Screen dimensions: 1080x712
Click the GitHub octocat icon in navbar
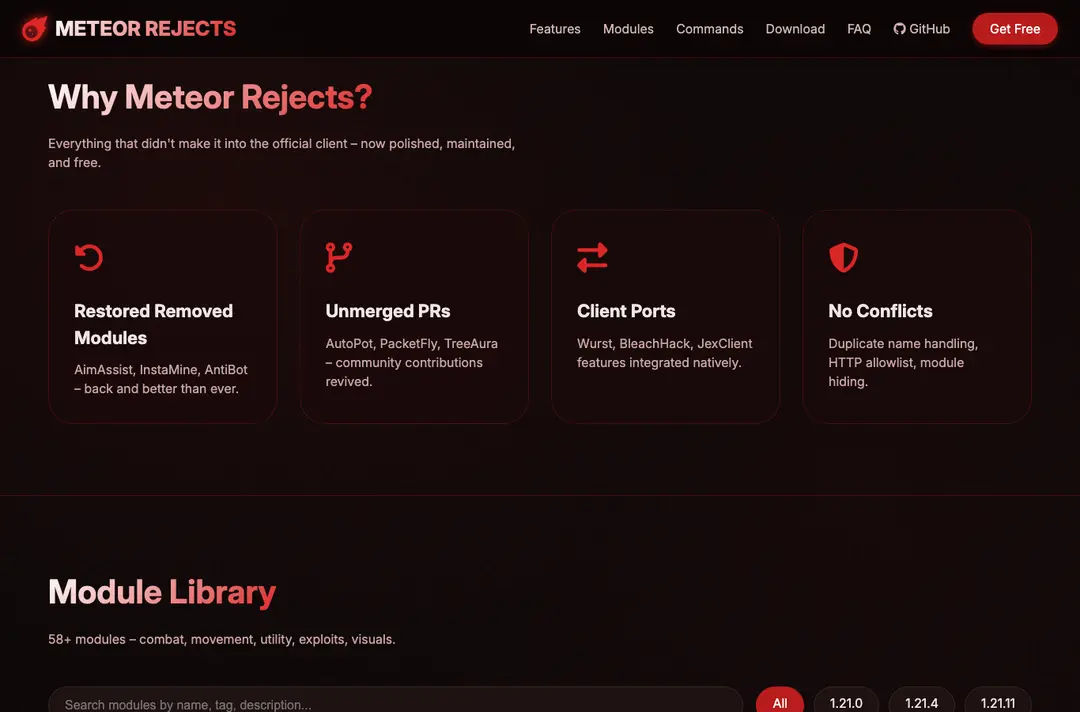click(900, 29)
